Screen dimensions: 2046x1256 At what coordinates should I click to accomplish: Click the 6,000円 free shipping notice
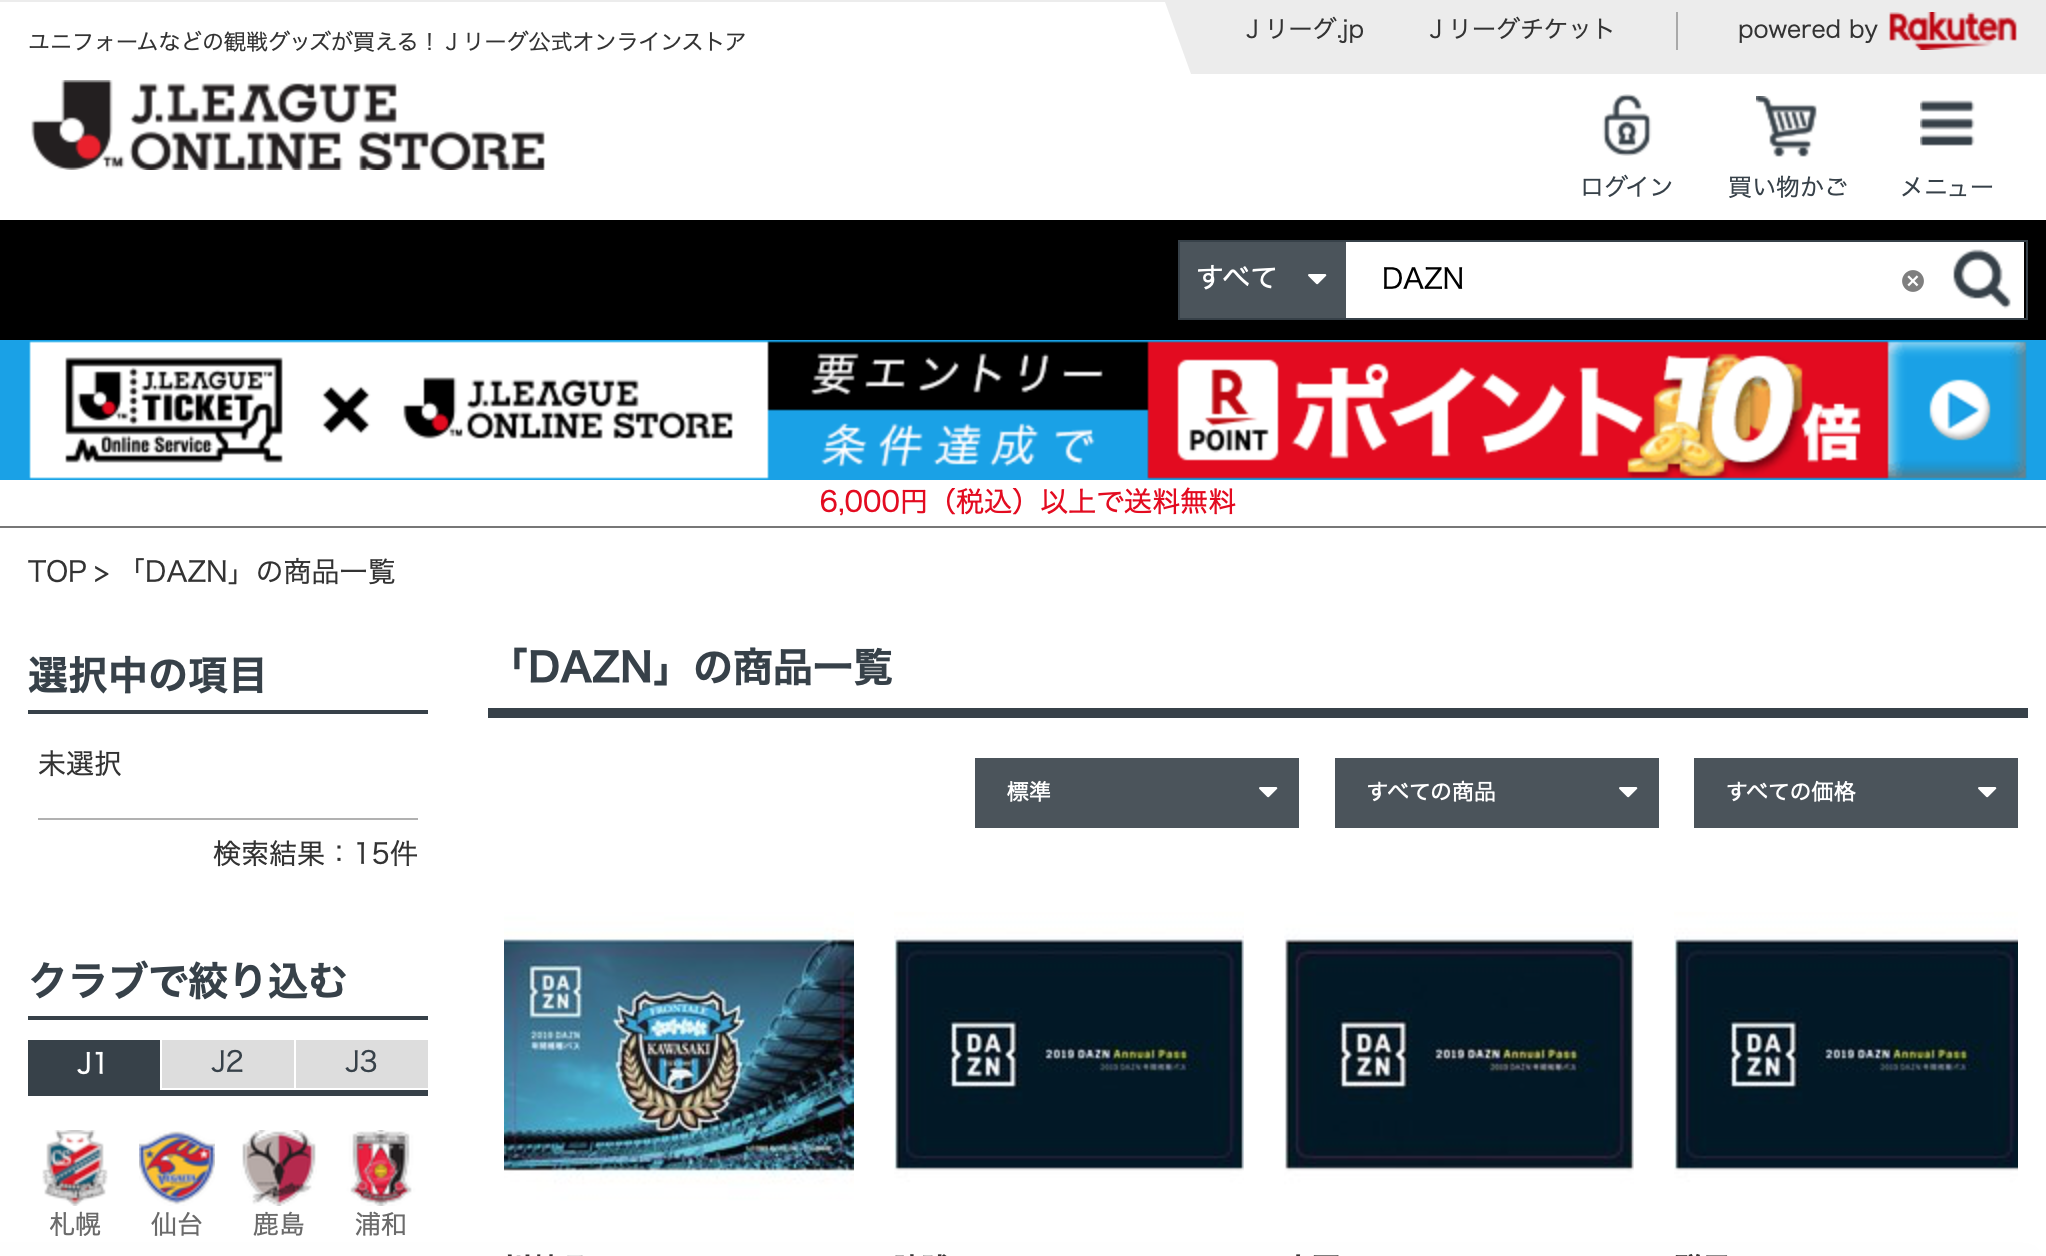[1028, 502]
